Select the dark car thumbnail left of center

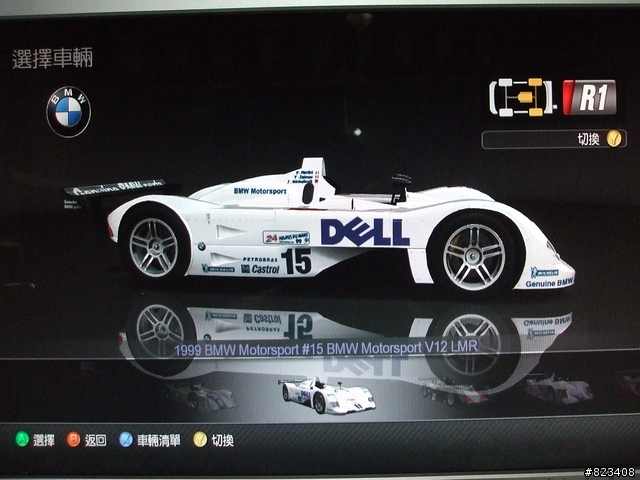[200, 396]
